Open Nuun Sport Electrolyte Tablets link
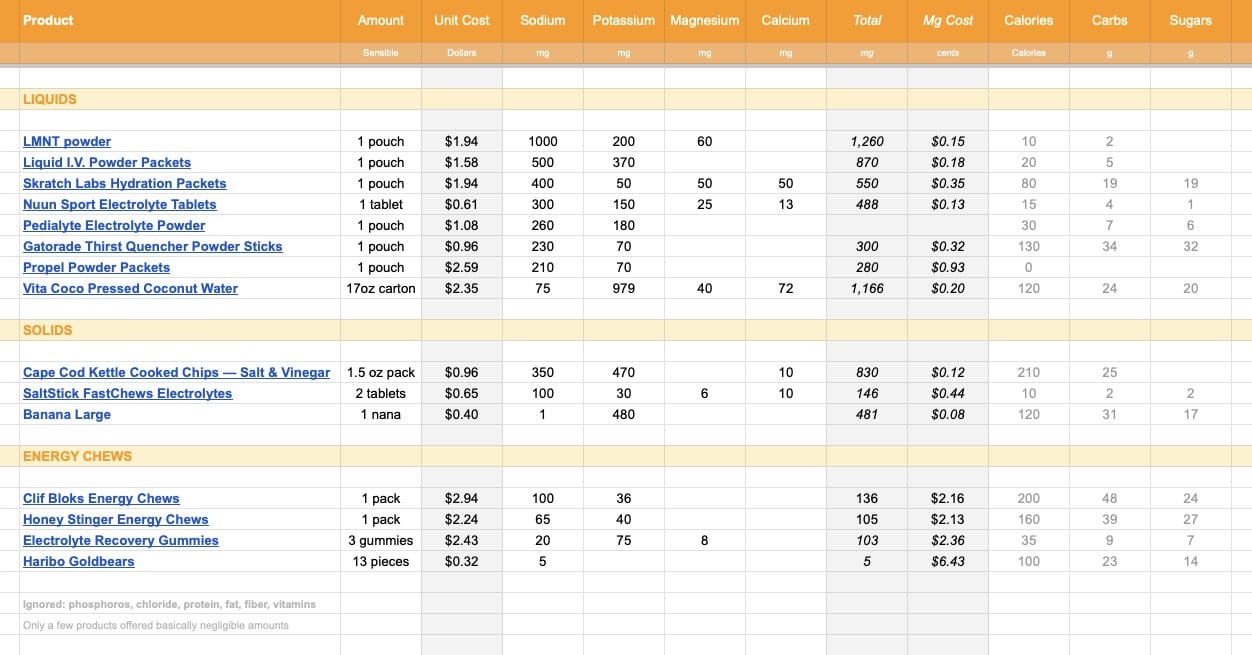Image resolution: width=1252 pixels, height=655 pixels. (x=120, y=204)
